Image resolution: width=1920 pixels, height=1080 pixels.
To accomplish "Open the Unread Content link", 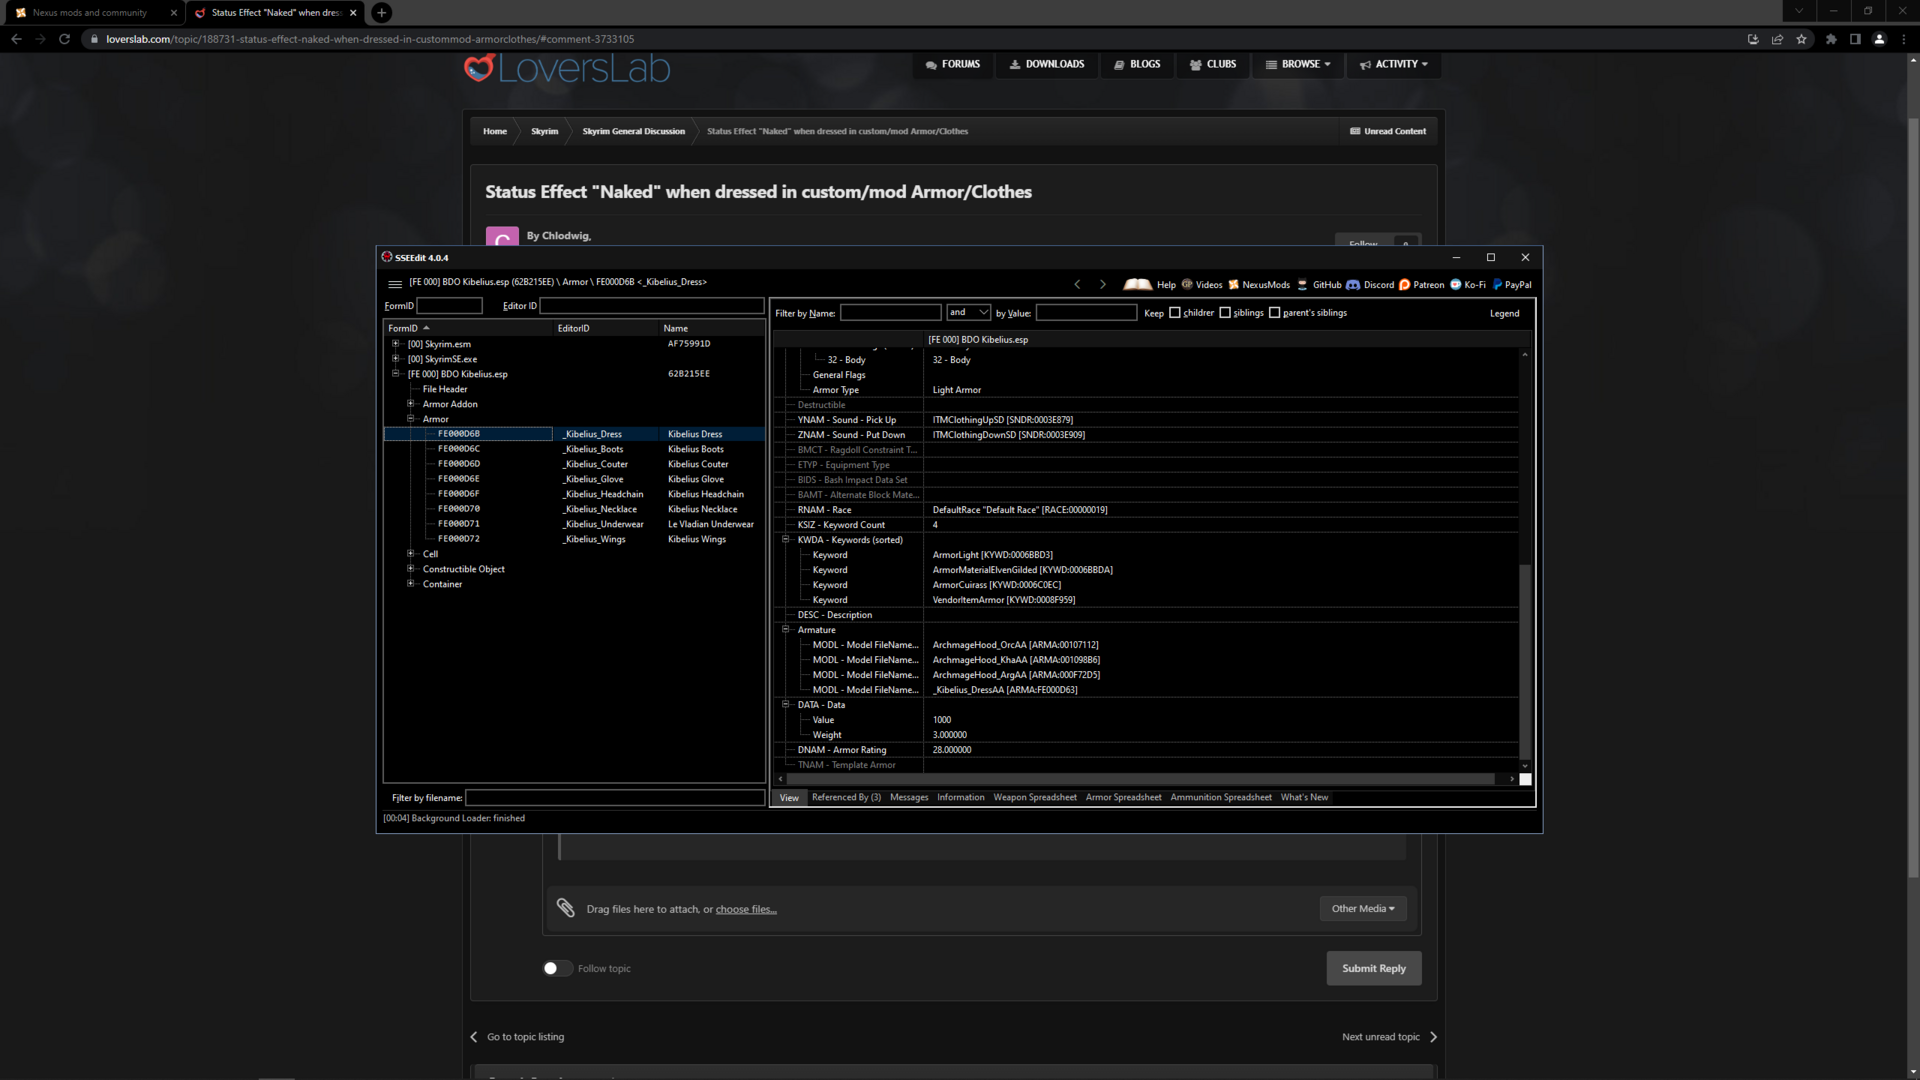I will (1388, 131).
